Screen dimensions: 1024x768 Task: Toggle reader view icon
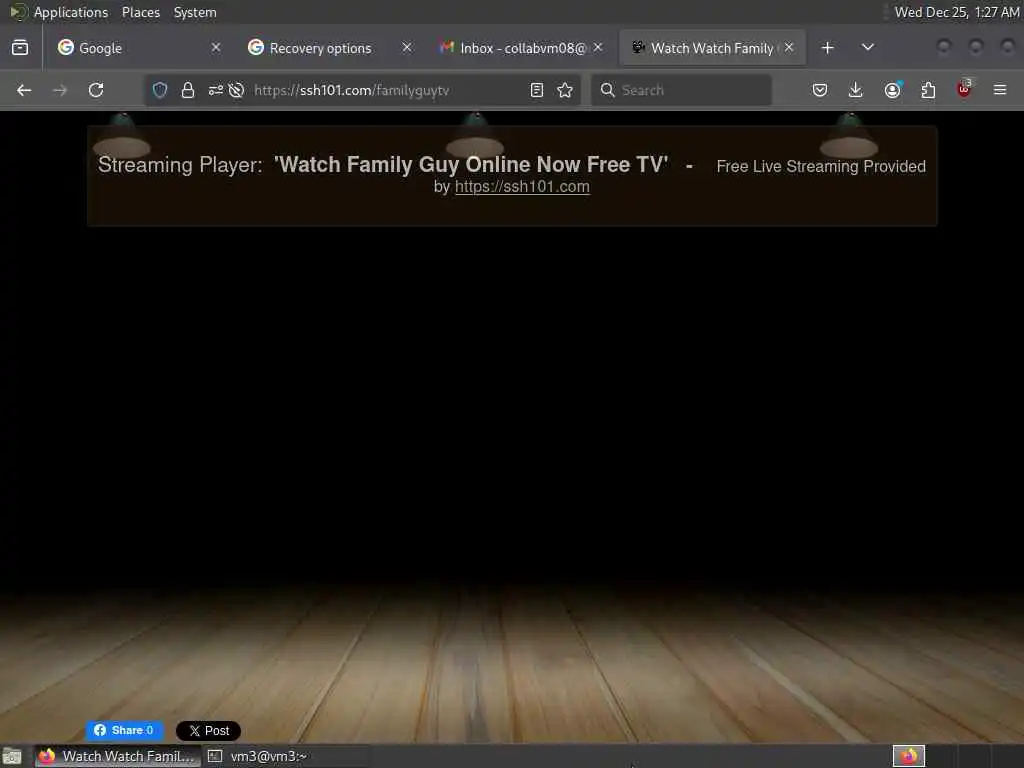pos(537,90)
